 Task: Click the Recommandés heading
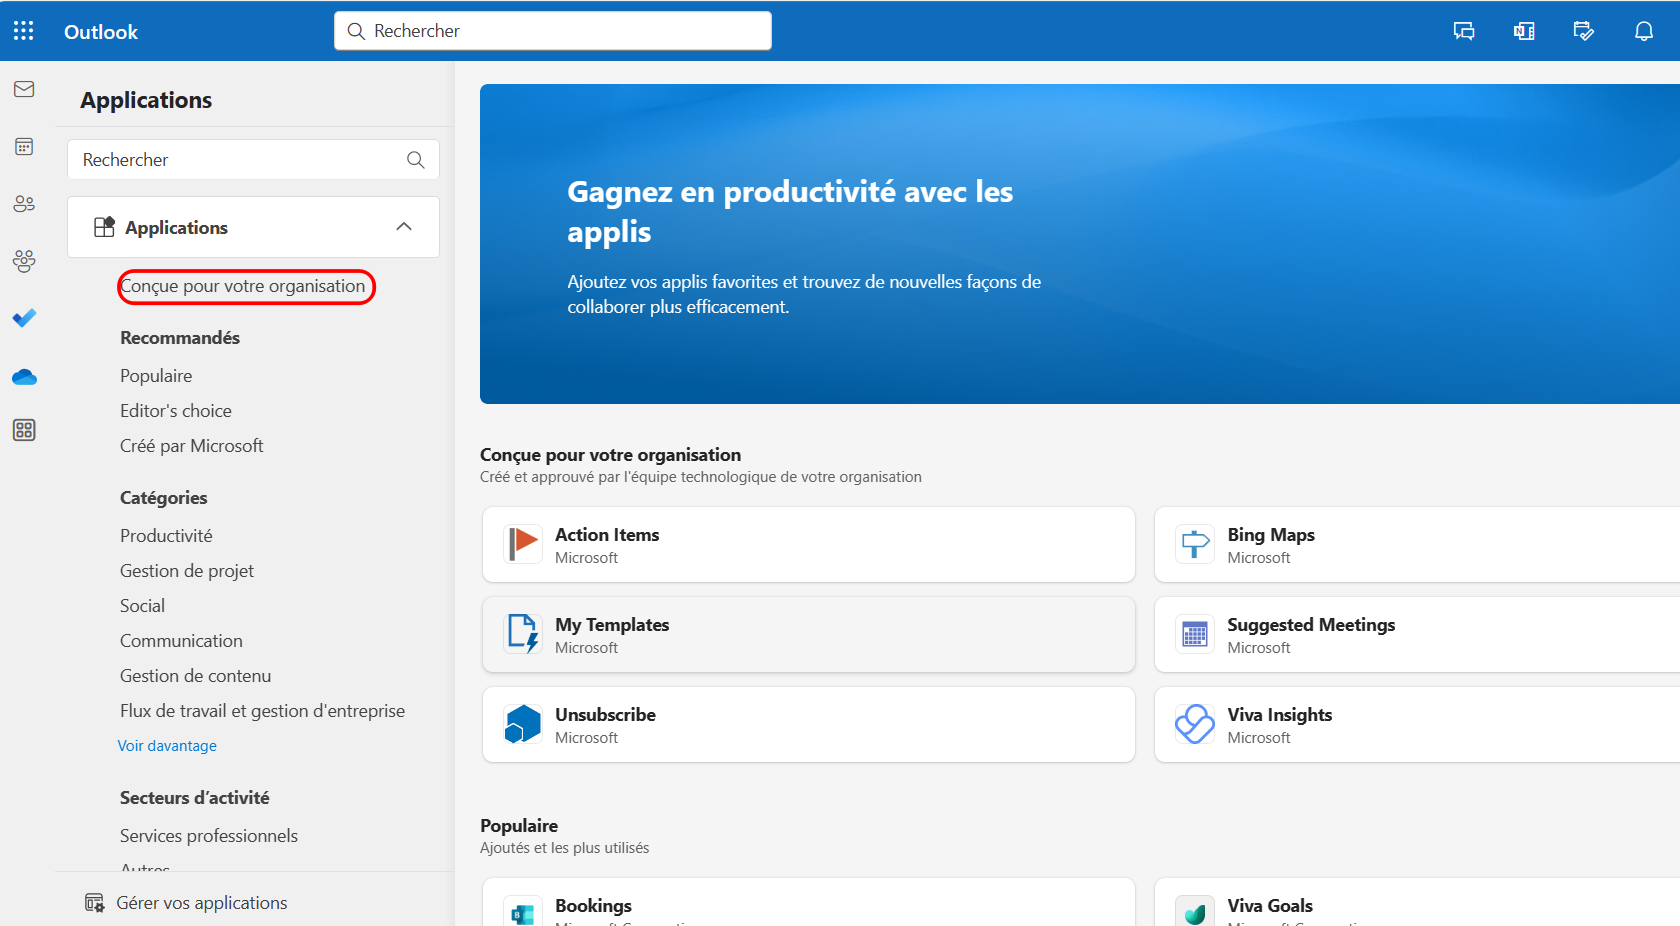pyautogui.click(x=180, y=338)
